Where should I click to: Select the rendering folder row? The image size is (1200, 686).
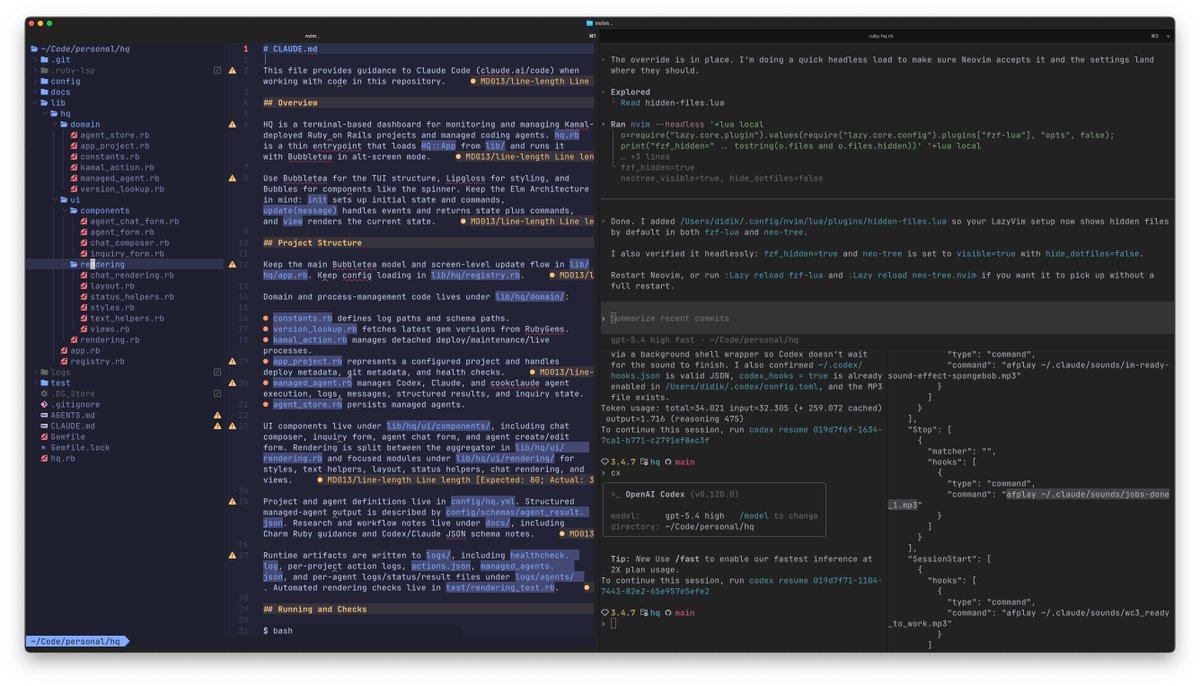pos(125,264)
